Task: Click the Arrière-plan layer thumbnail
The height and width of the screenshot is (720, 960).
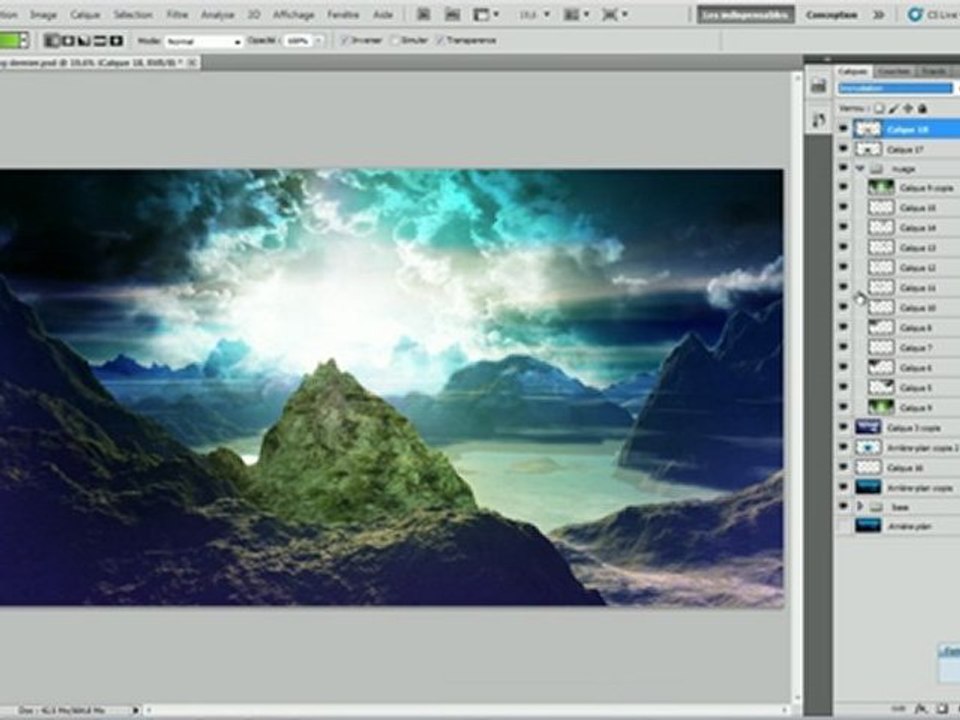Action: [868, 525]
